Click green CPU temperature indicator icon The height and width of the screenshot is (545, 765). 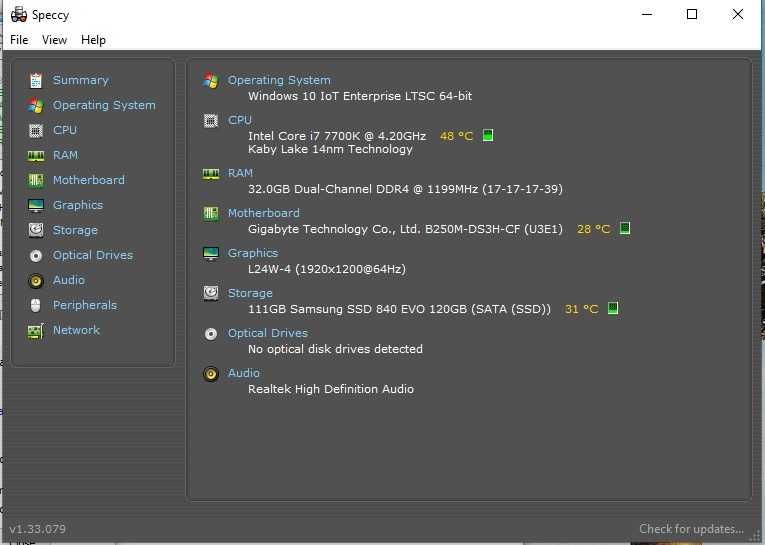[488, 135]
